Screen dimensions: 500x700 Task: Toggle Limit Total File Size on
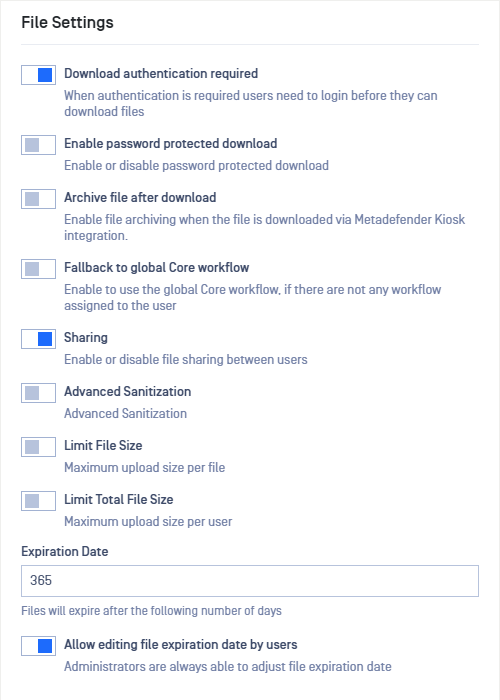tap(38, 501)
